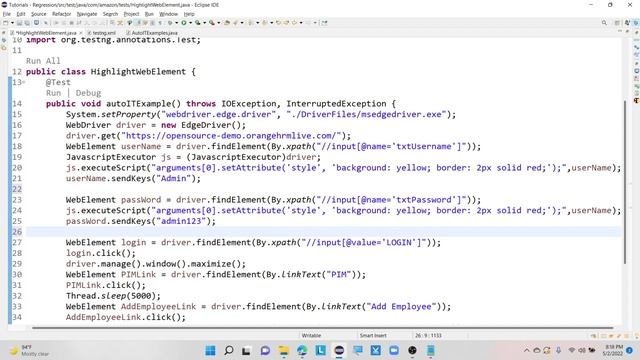Image resolution: width=640 pixels, height=360 pixels.
Task: Open the Refactor menu
Action: click(62, 14)
